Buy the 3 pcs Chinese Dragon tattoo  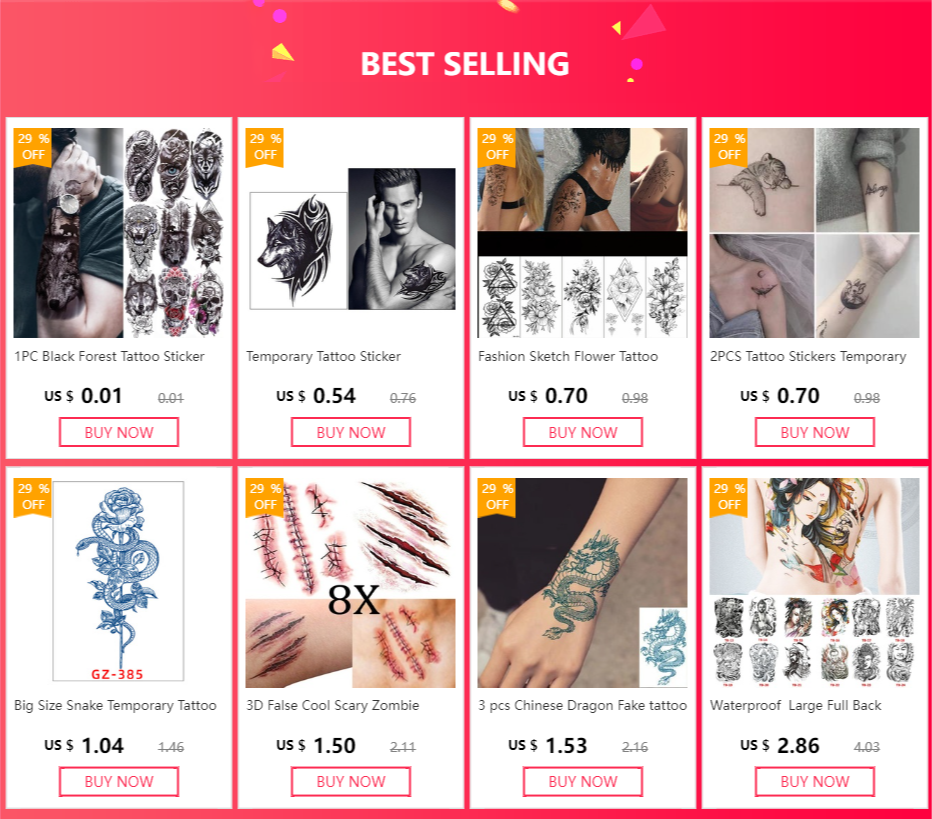[582, 782]
